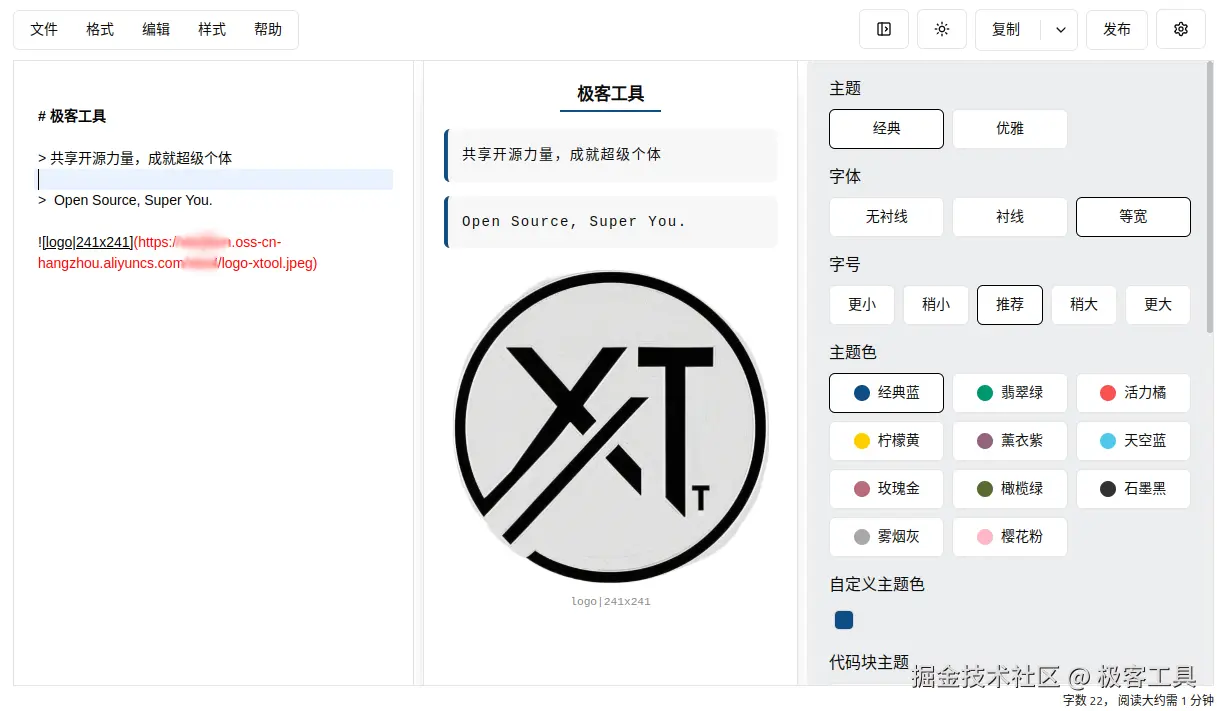Viewport: 1217px width, 711px height.
Task: Open the dropdown next to 复制
Action: (x=1060, y=29)
